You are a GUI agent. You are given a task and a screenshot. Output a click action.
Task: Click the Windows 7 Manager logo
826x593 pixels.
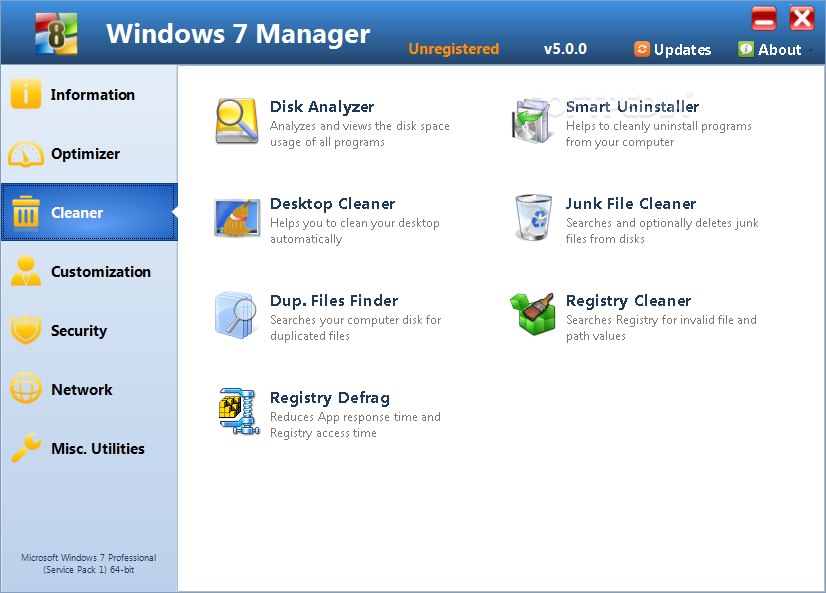[x=56, y=34]
